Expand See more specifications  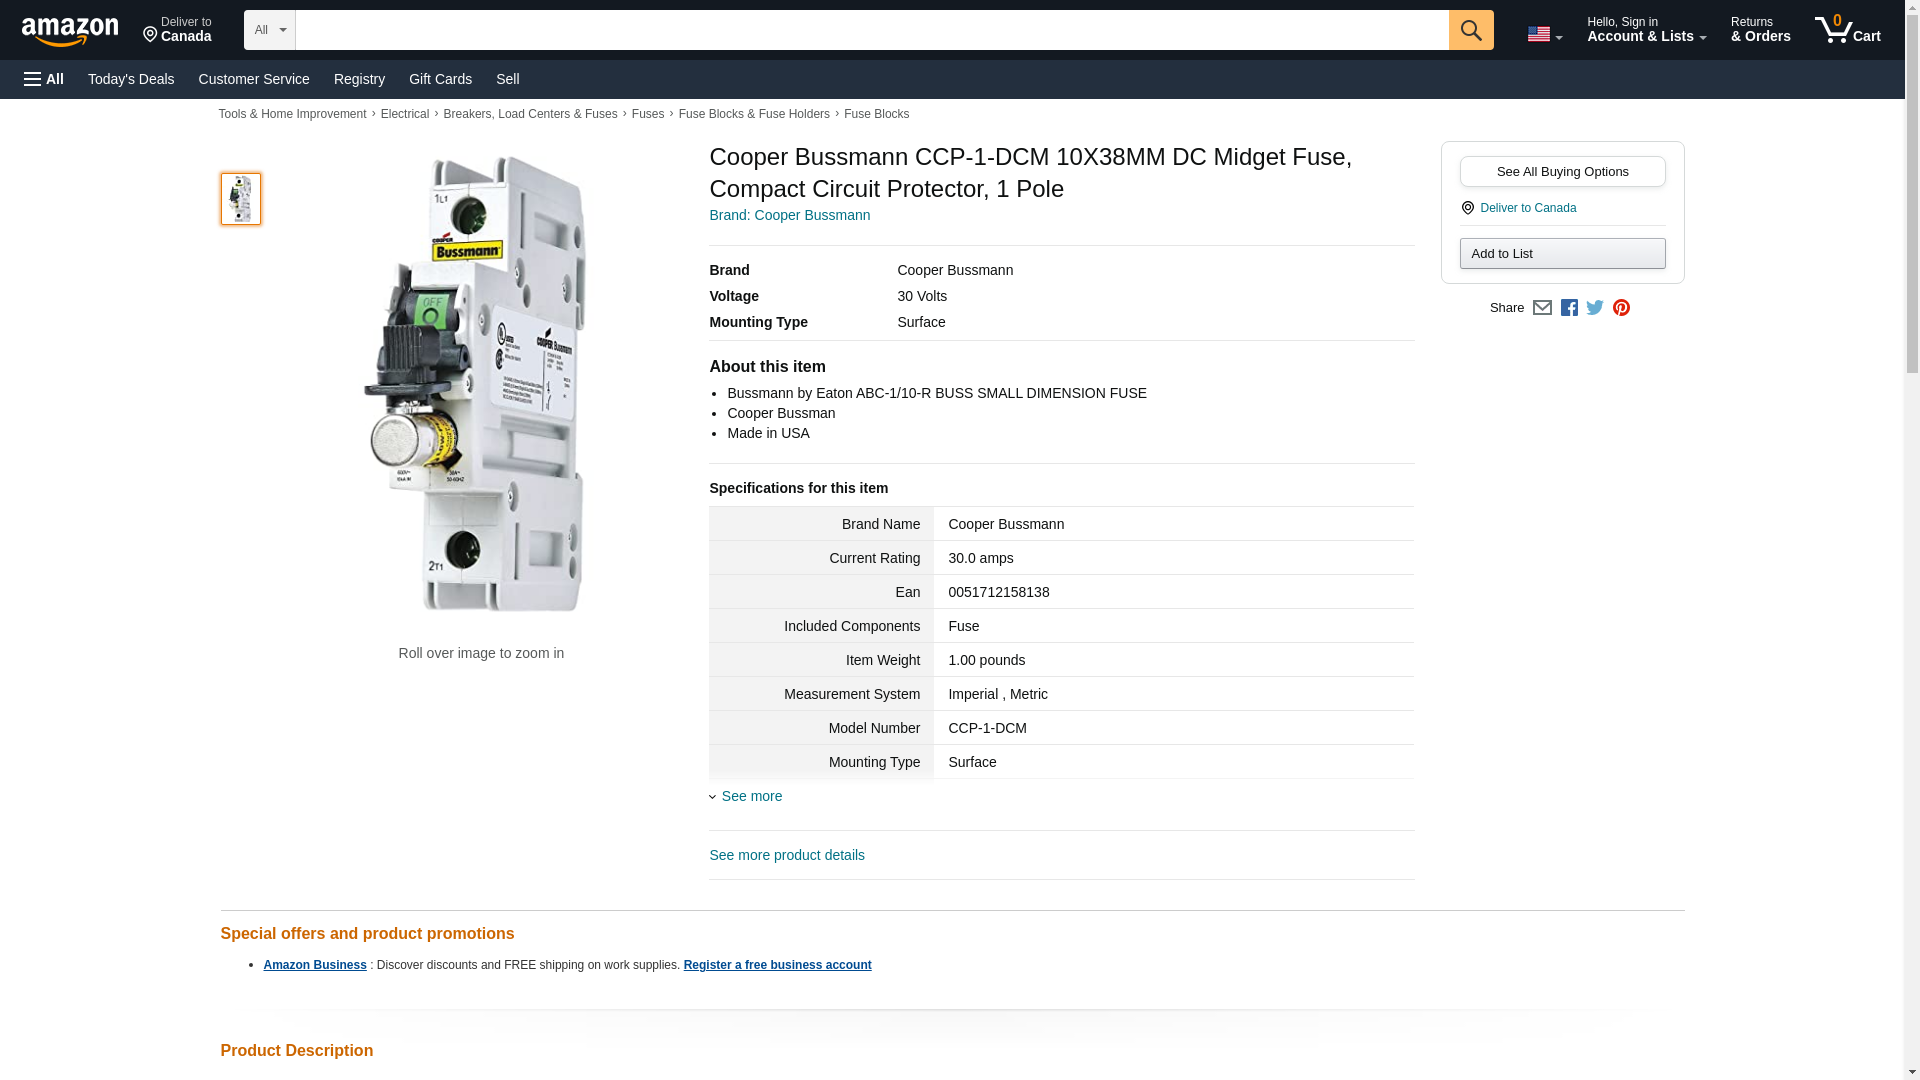pyautogui.click(x=751, y=796)
